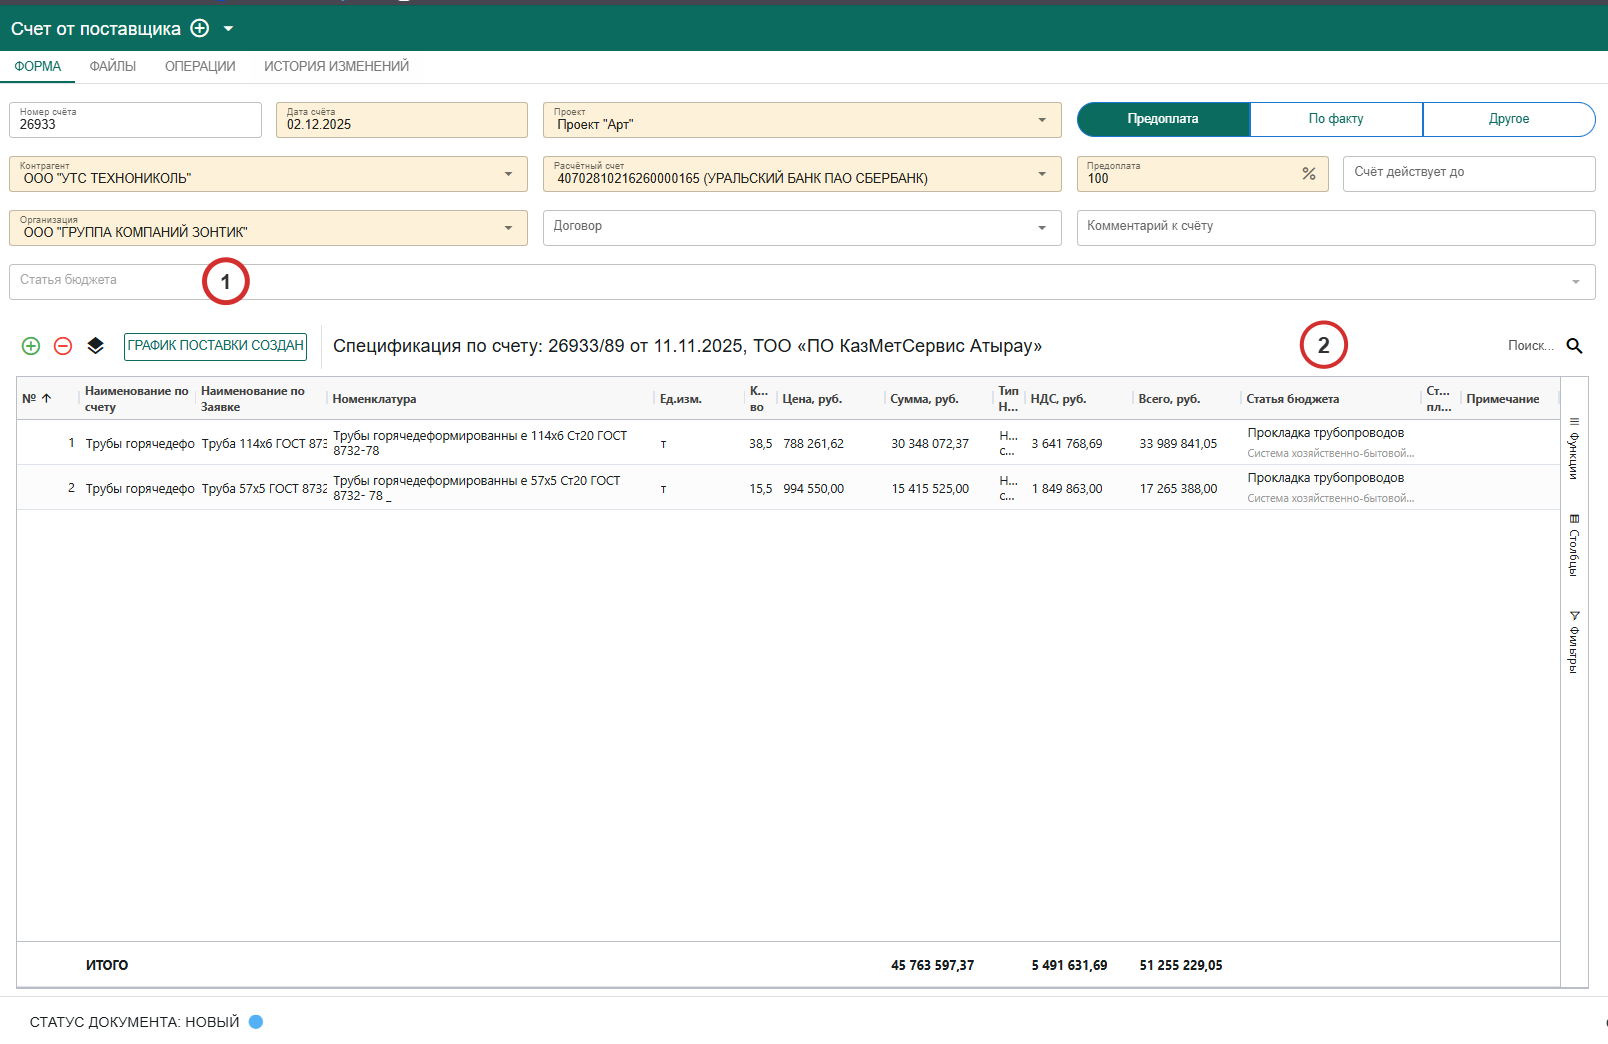Screen dimensions: 1608x1044
Task: Expand the Контрагент dropdown
Action: [x=508, y=174]
